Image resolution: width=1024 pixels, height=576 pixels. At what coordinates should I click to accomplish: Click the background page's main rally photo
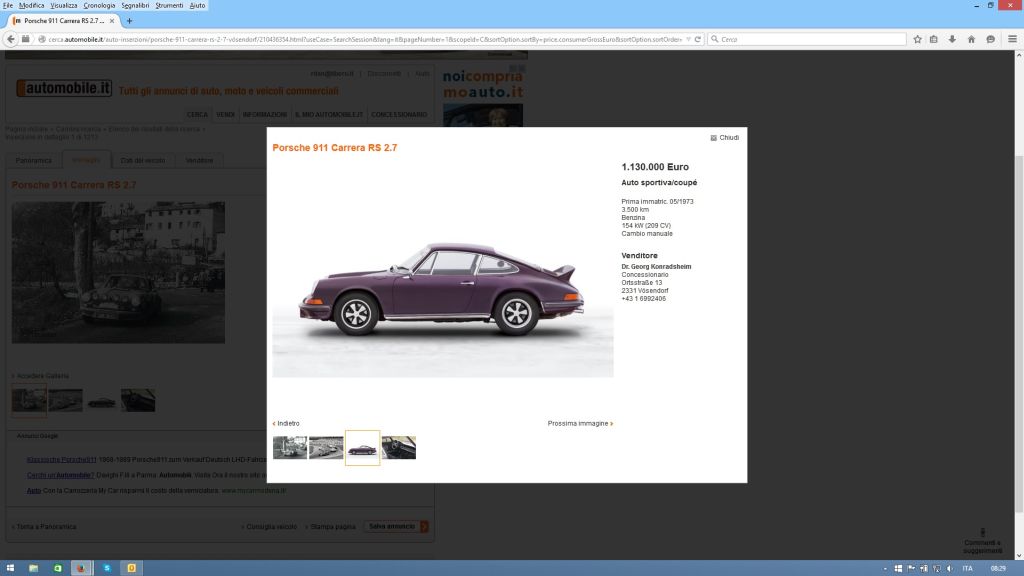click(x=118, y=272)
